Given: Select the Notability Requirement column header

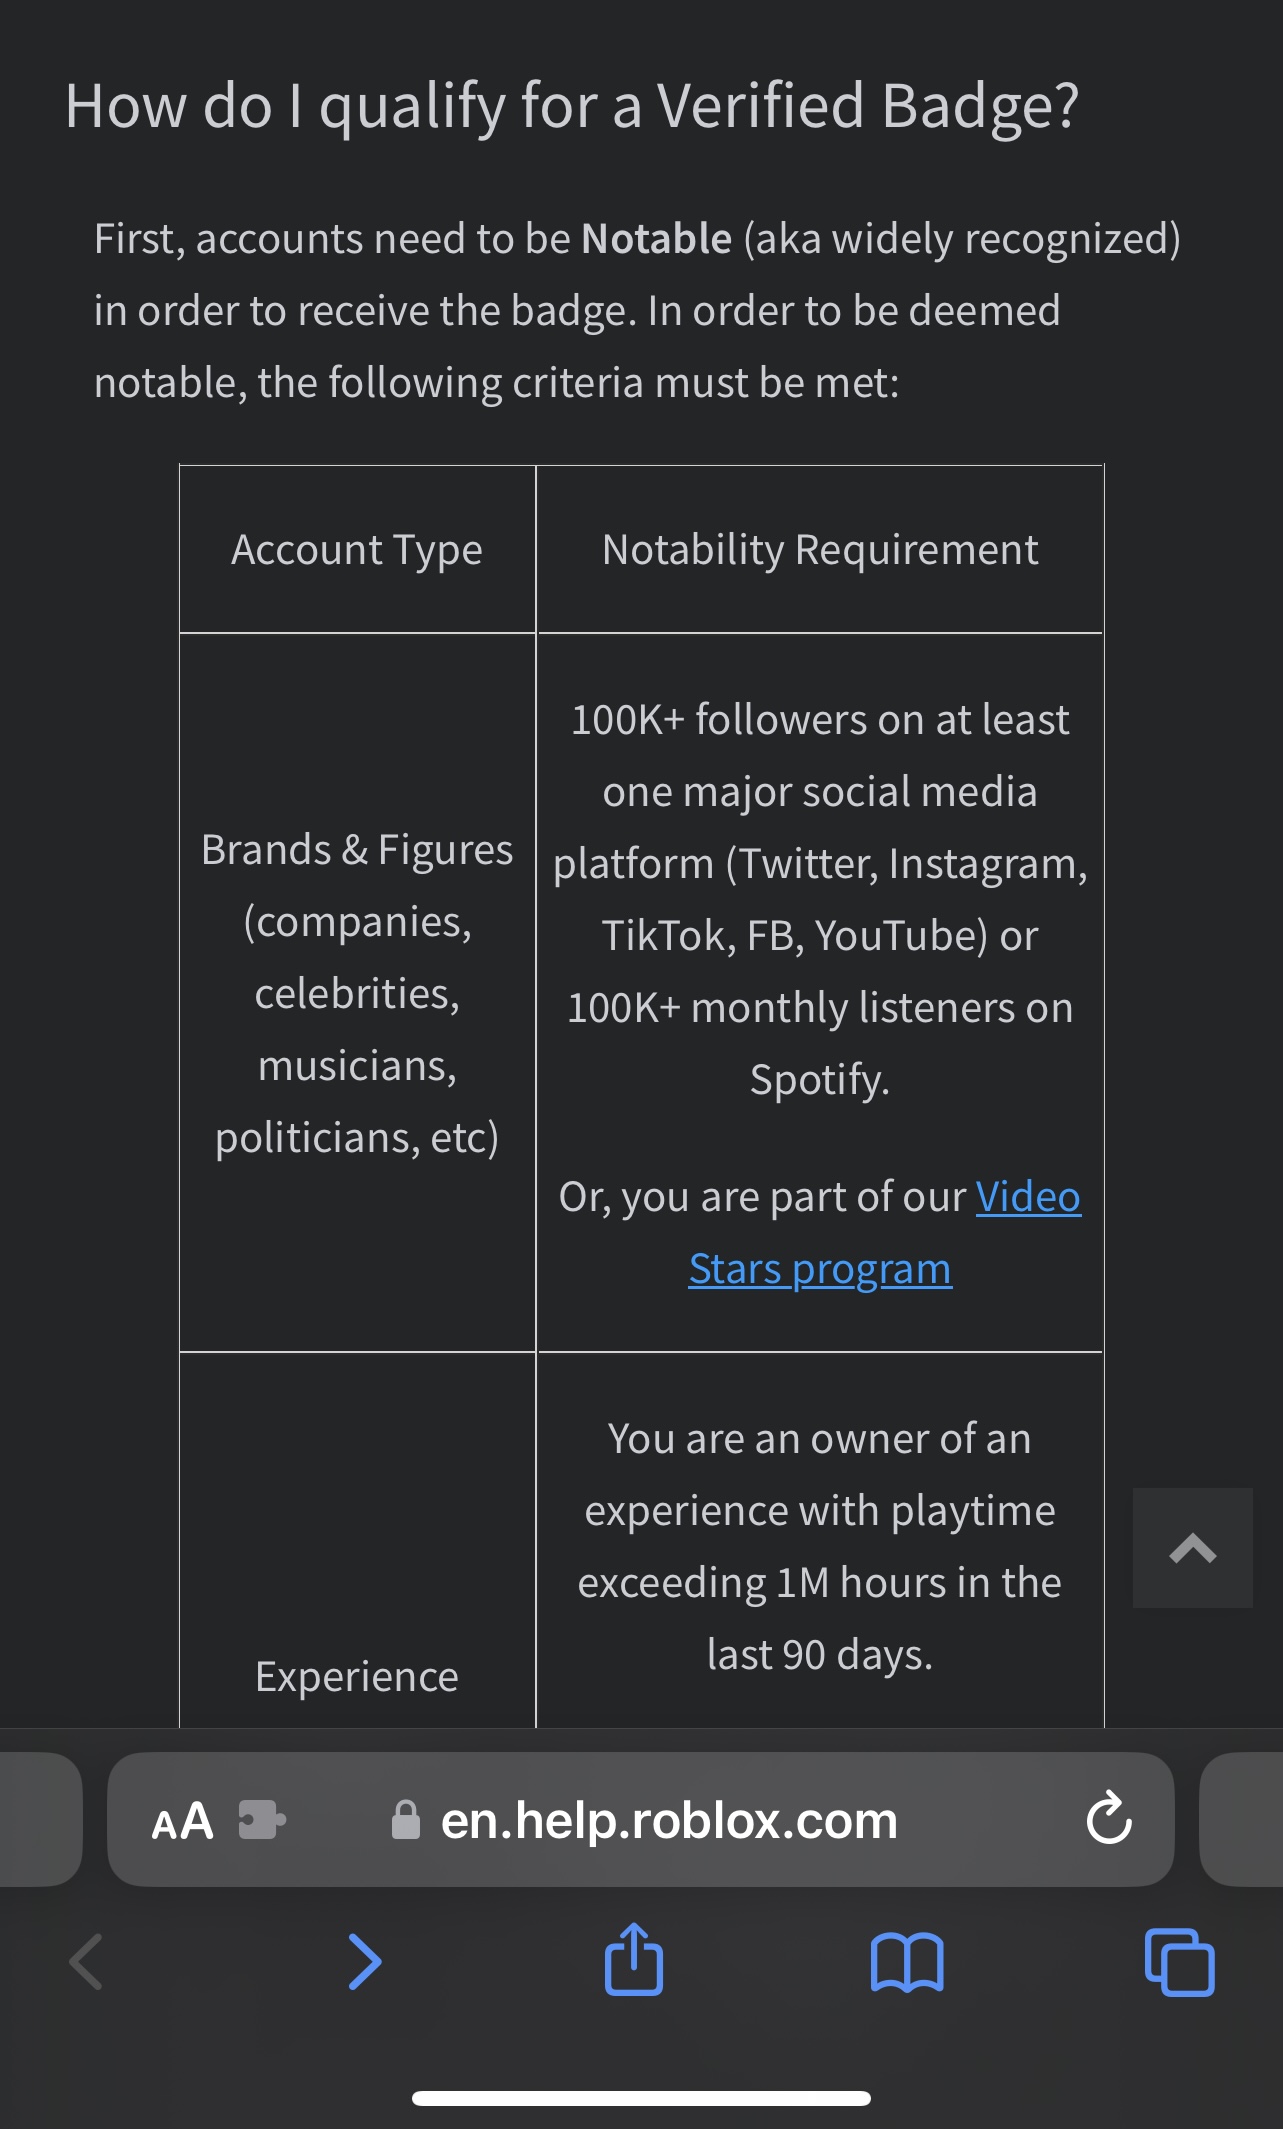Looking at the screenshot, I should (820, 549).
